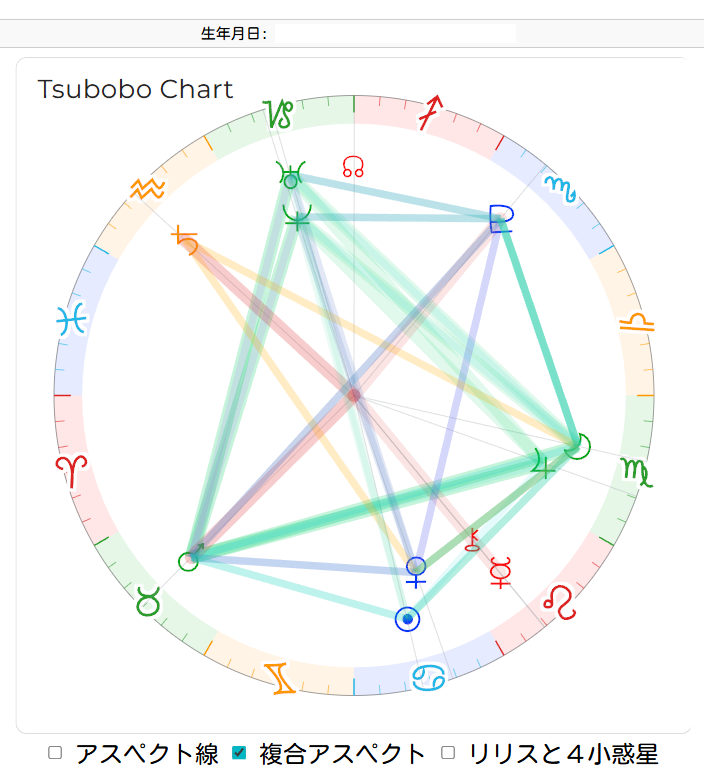Uncheck the 複合アスペクト checkbox

pyautogui.click(x=238, y=753)
